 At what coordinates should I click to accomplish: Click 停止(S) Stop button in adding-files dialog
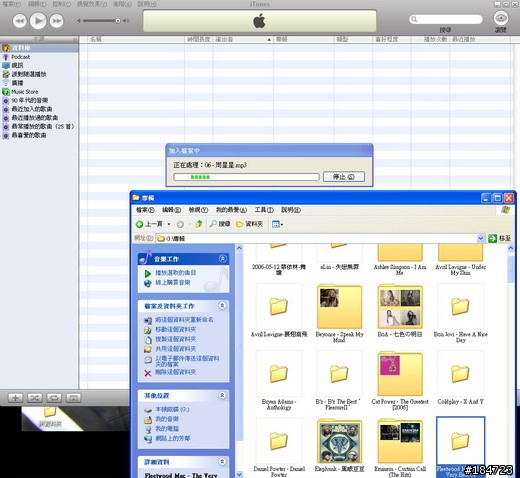(x=344, y=177)
